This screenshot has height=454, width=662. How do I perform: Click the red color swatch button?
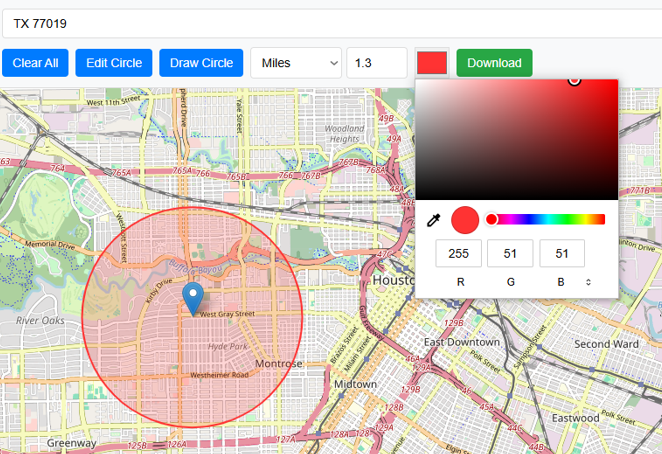tap(432, 63)
